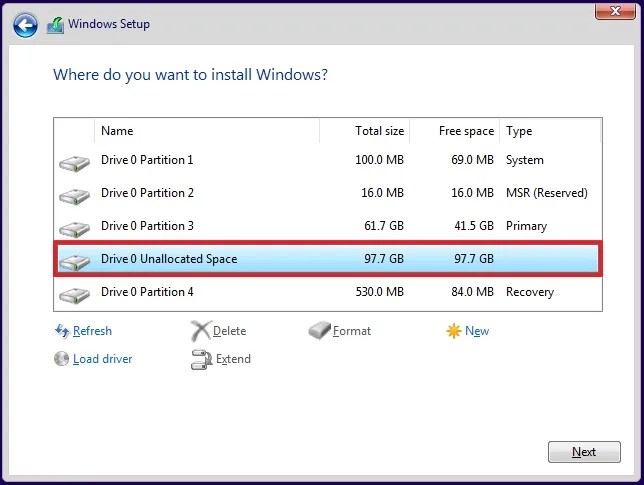Select Drive 0 Partition 1 row name

click(147, 160)
